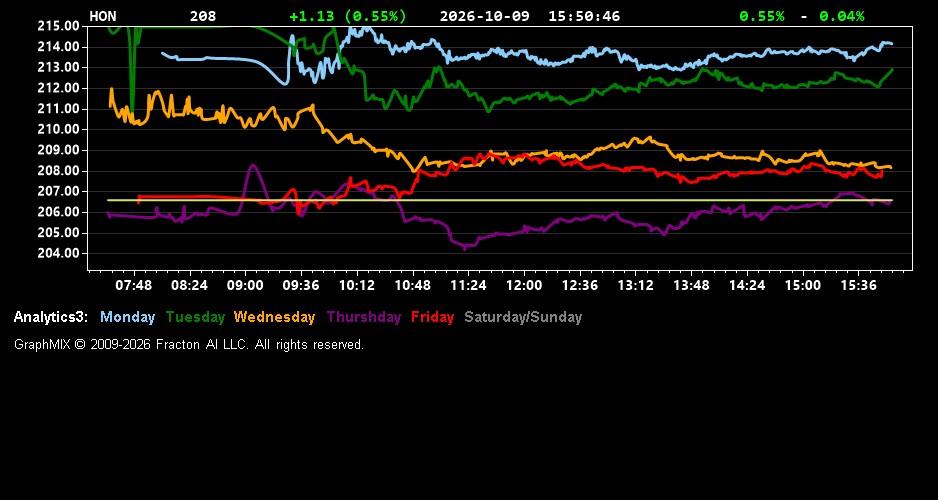This screenshot has width=938, height=500.
Task: Click the 12:36 time axis label
Action: (x=580, y=285)
